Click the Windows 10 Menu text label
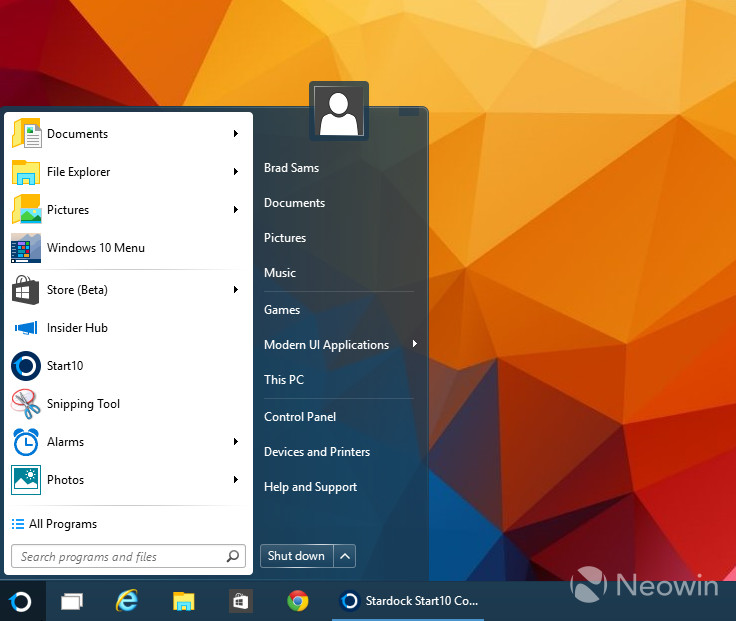Viewport: 736px width, 621px height. (96, 248)
